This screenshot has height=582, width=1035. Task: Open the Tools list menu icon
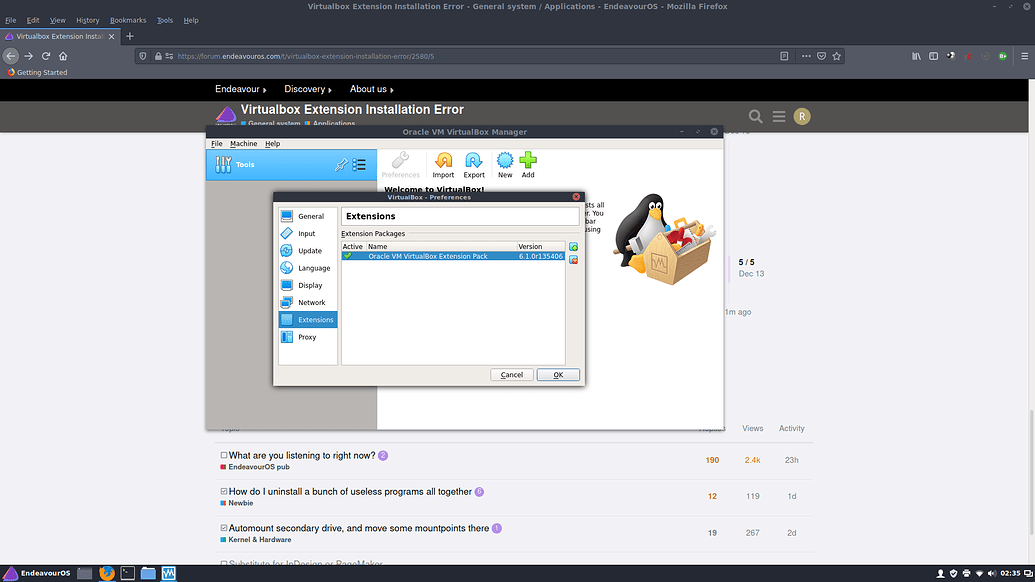coord(359,164)
